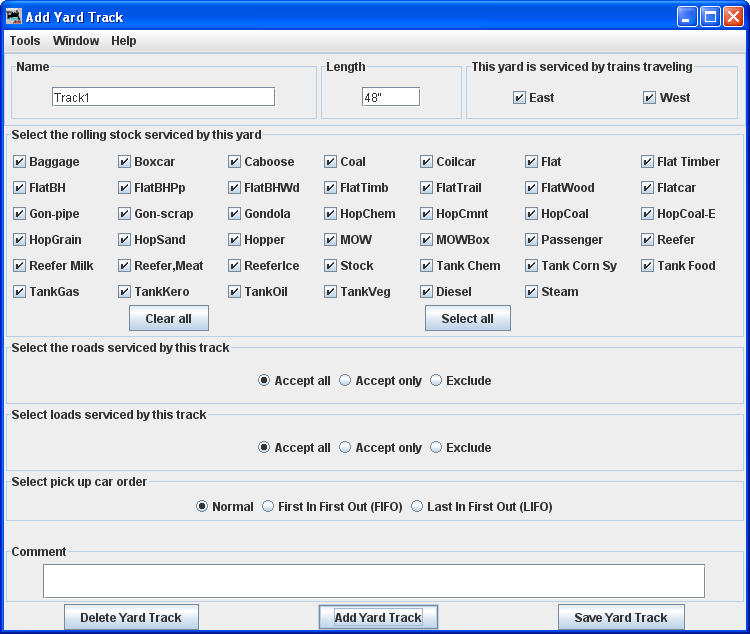Open the Tools menu
The image size is (750, 634).
pos(25,41)
